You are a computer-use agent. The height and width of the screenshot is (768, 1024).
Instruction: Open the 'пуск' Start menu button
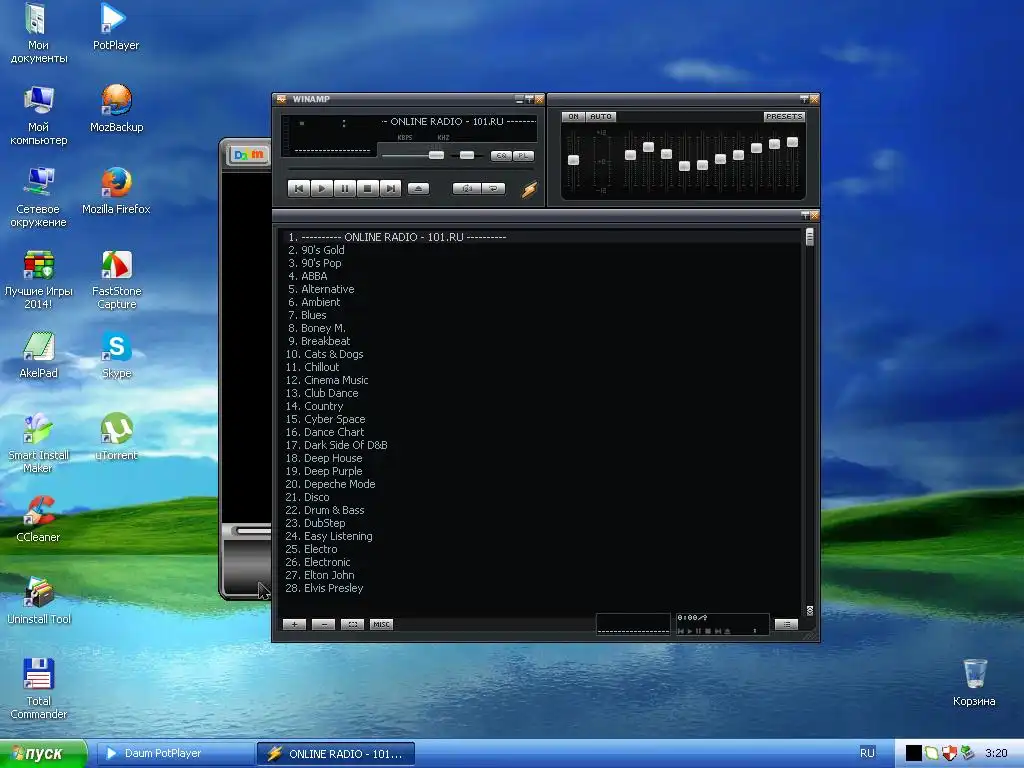click(43, 754)
